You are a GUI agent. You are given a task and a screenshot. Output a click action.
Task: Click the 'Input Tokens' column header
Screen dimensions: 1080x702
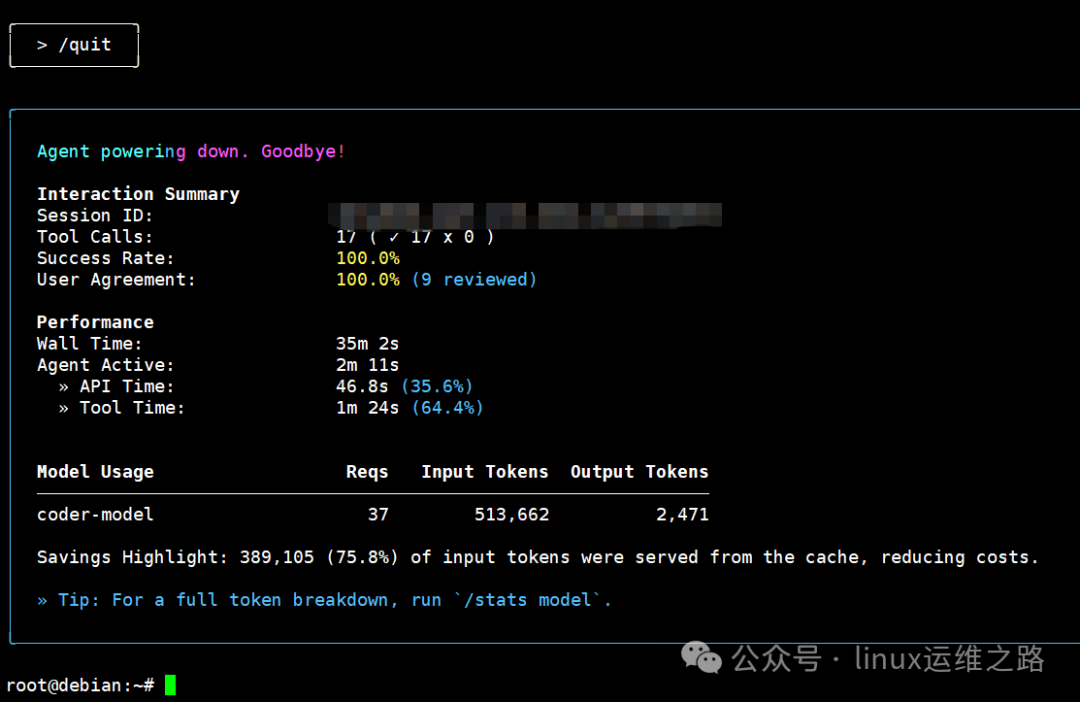485,472
